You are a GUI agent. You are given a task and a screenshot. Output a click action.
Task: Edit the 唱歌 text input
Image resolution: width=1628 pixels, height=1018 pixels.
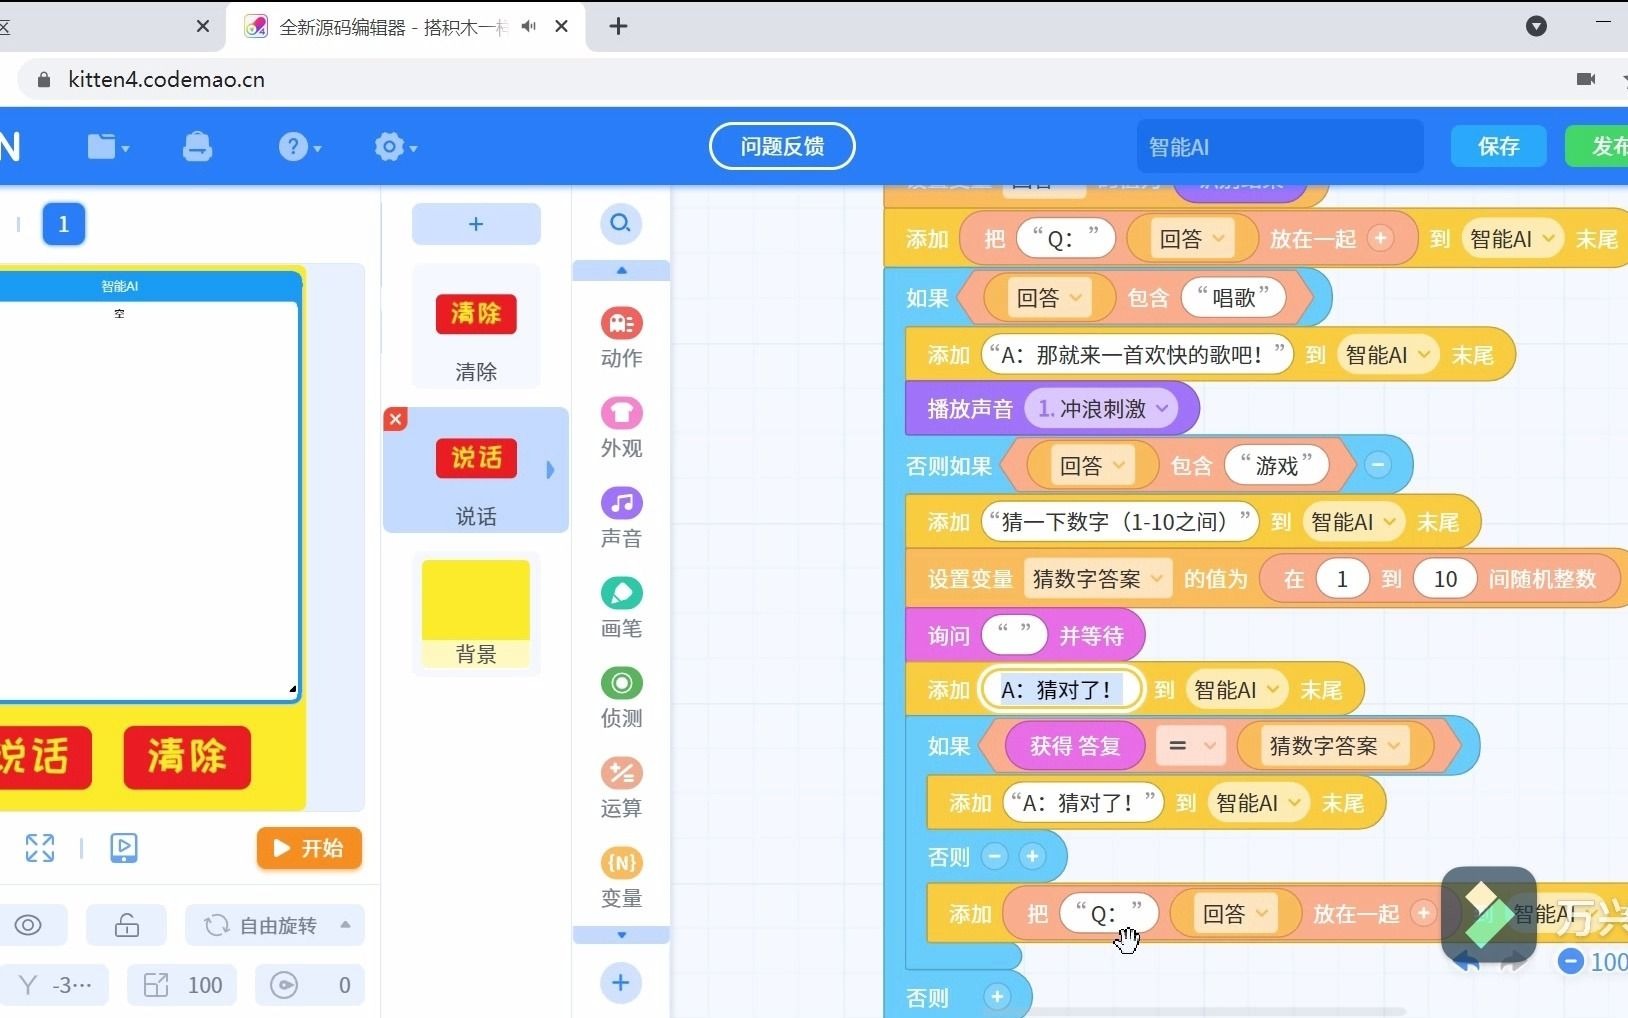(1233, 297)
